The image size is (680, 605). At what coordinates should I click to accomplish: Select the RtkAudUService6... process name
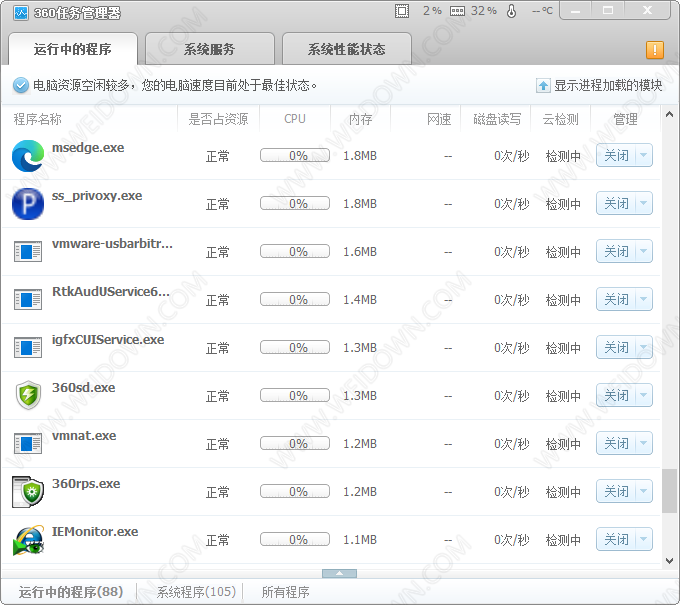[111, 291]
